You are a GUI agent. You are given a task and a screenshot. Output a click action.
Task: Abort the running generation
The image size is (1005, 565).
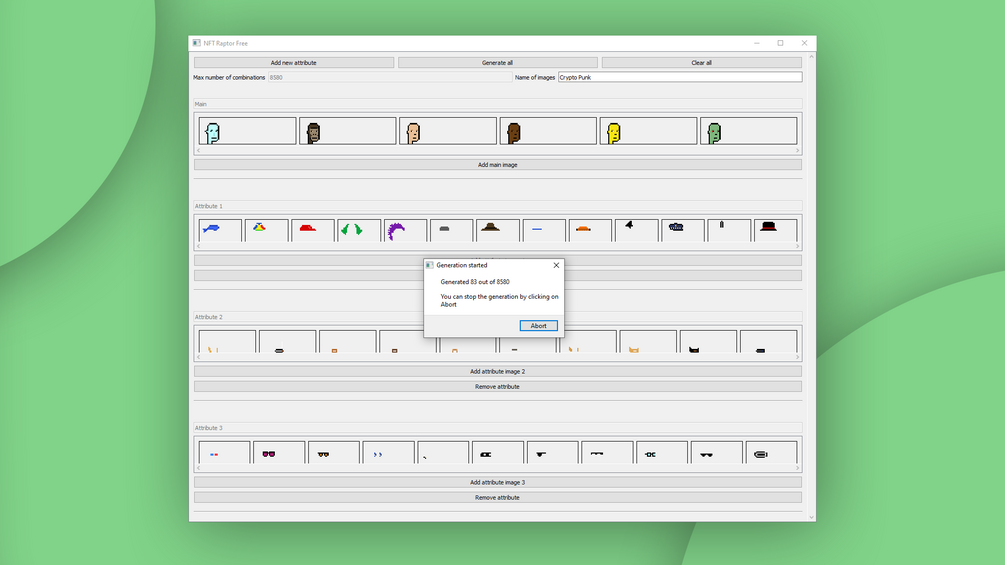(x=538, y=326)
